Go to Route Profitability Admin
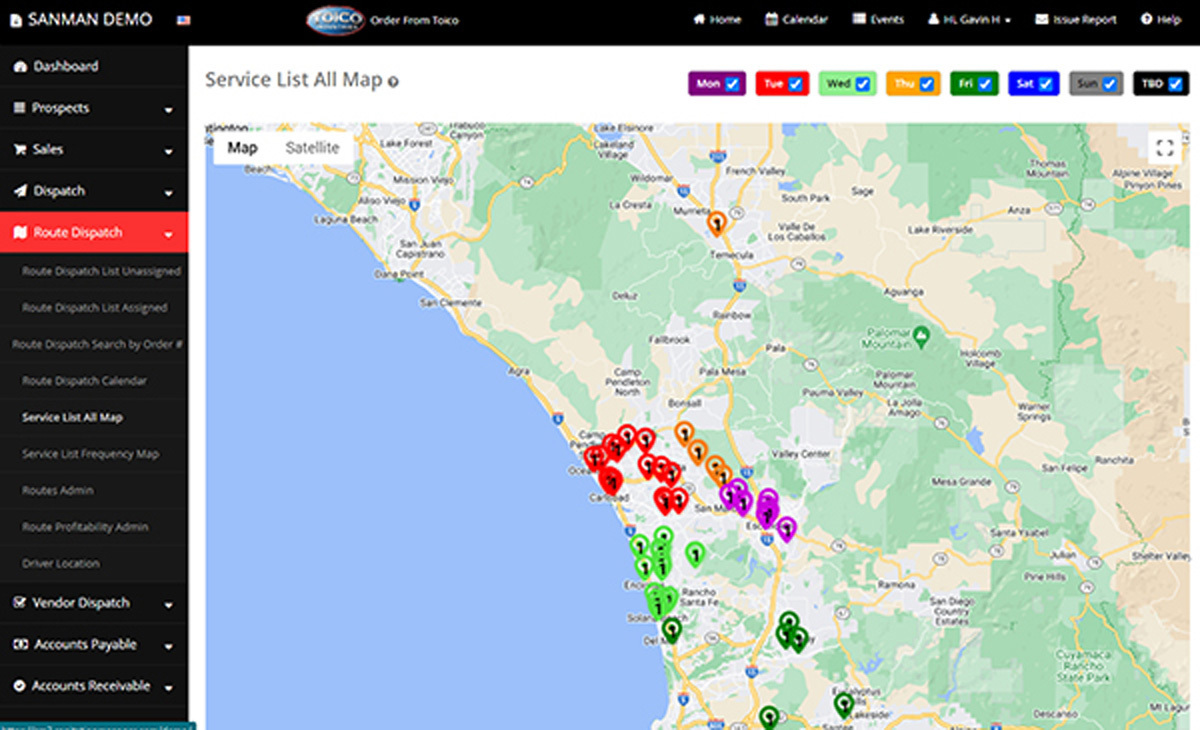The width and height of the screenshot is (1200, 730). click(x=85, y=527)
